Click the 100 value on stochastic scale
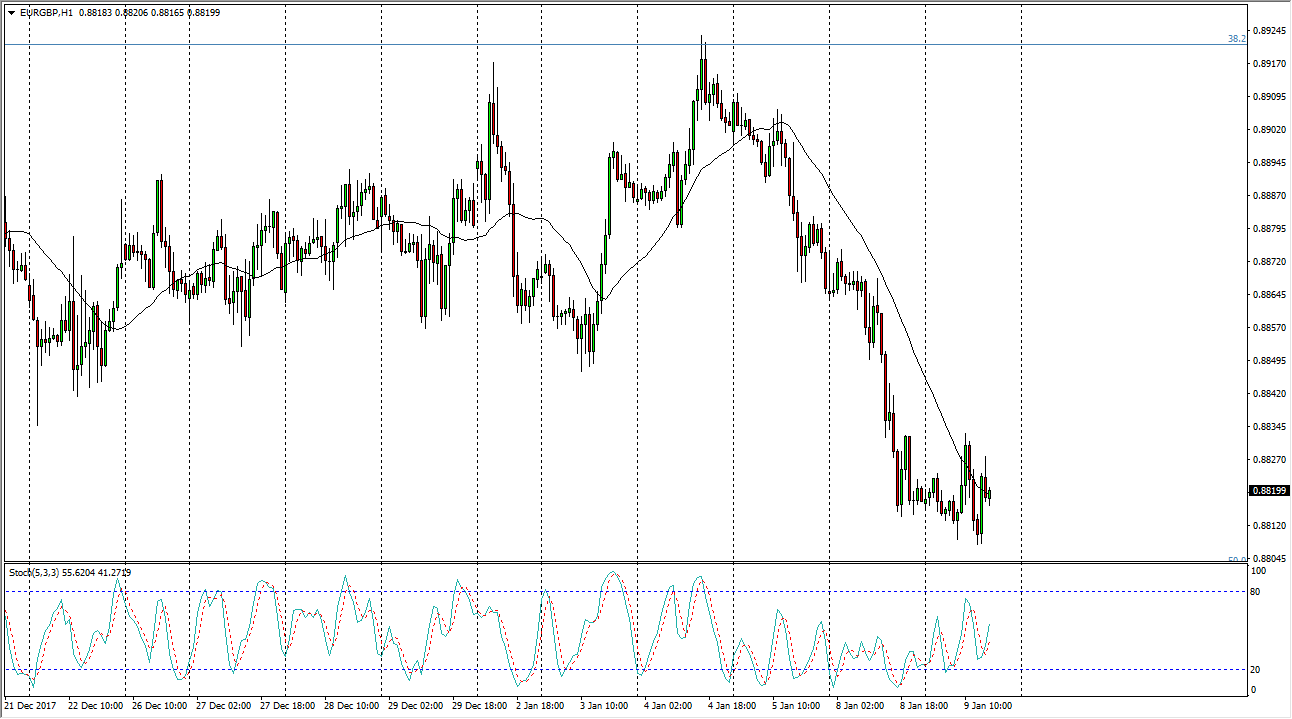The height and width of the screenshot is (719, 1292). pos(1260,571)
